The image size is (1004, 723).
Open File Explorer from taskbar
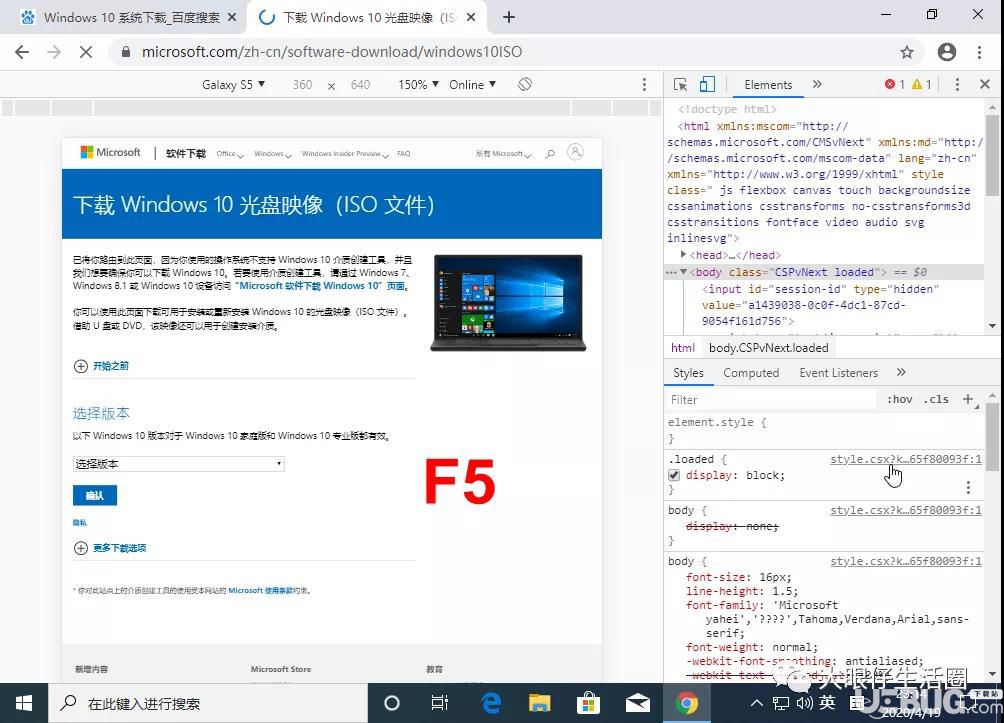point(540,703)
